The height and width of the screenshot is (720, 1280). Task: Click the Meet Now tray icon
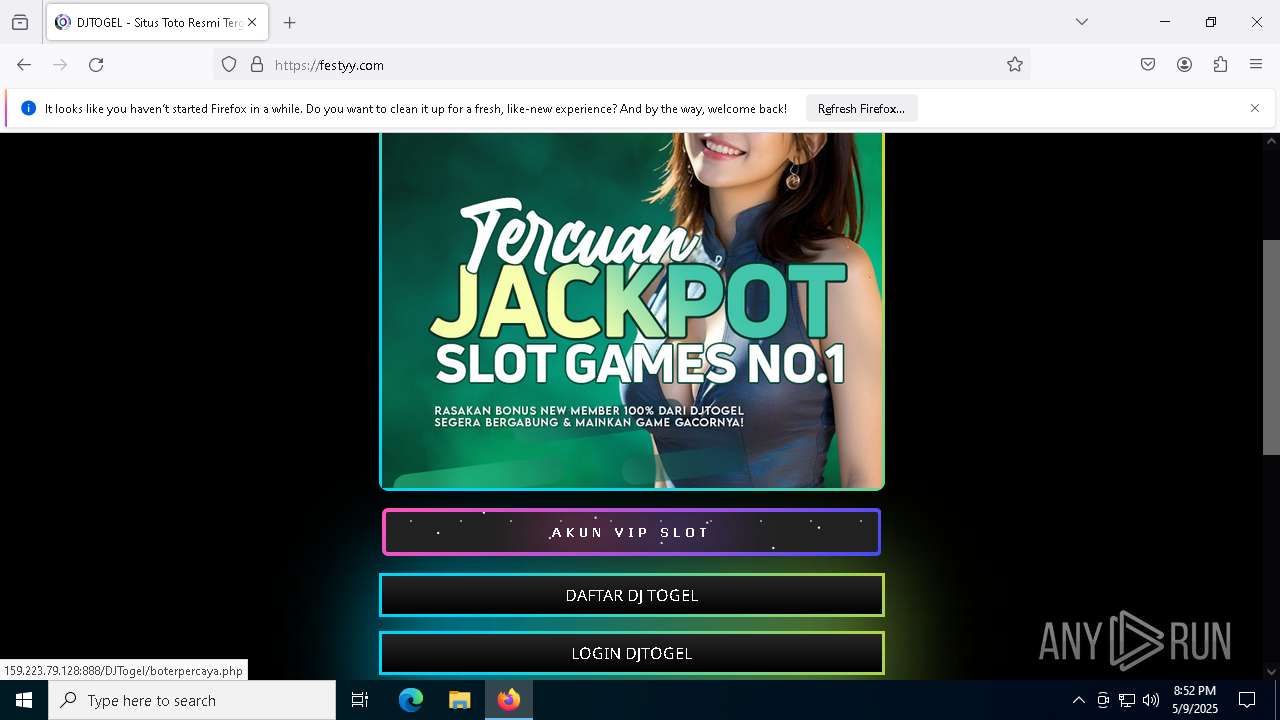pyautogui.click(x=1103, y=700)
